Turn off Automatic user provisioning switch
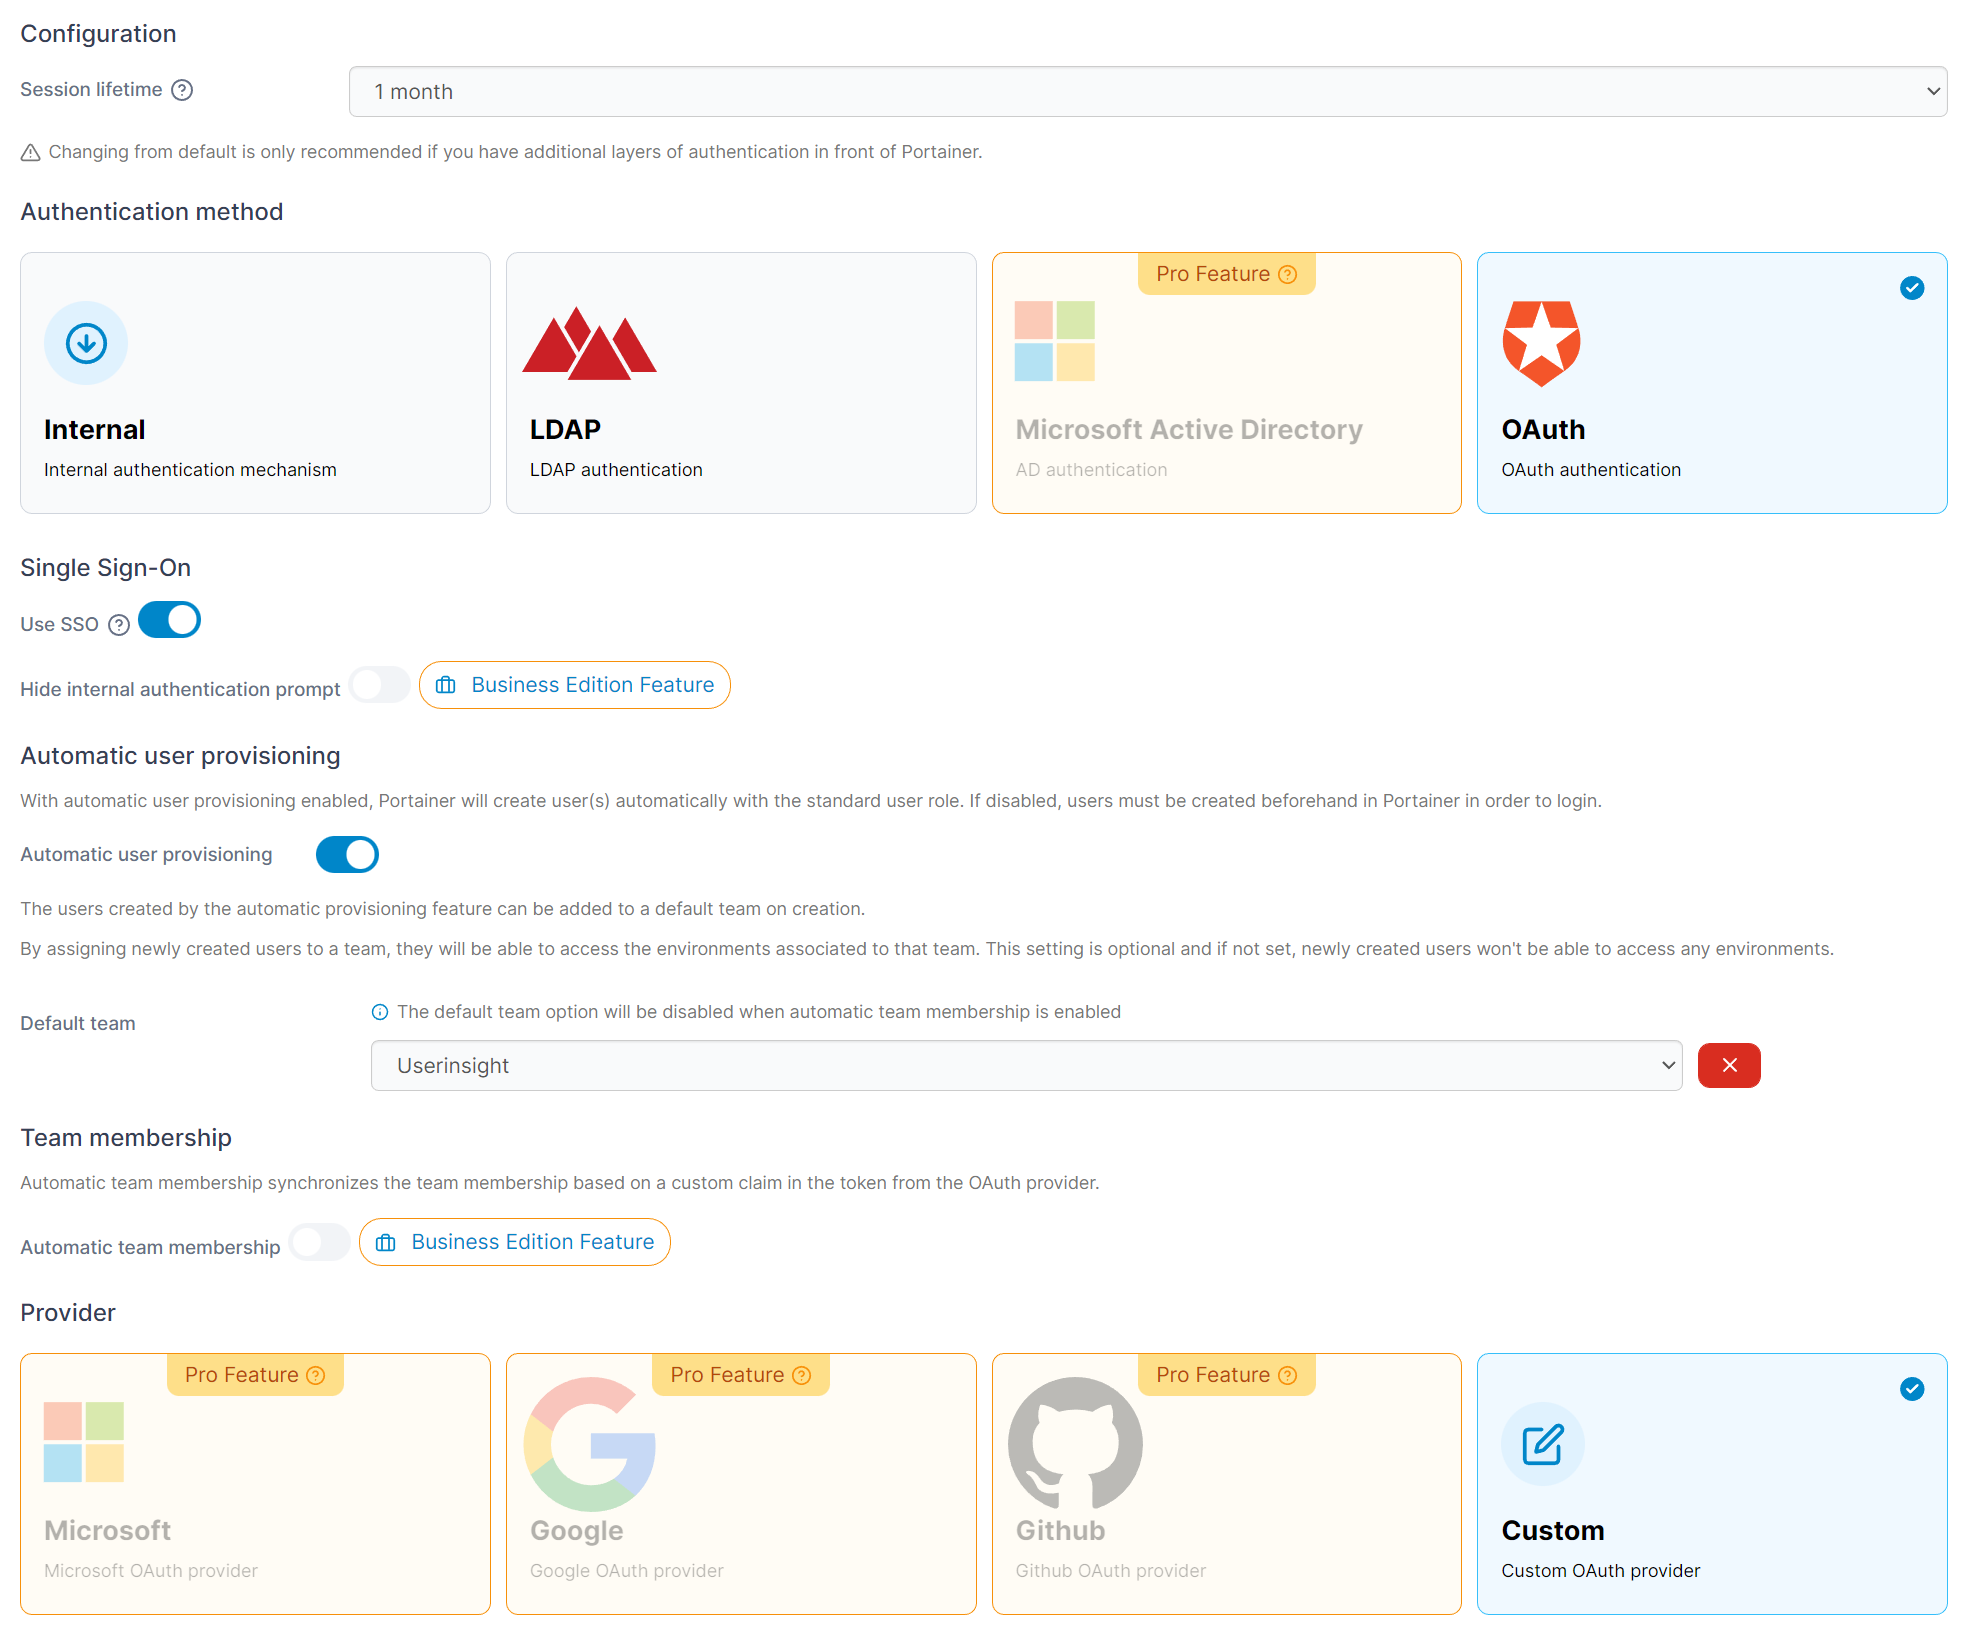 347,855
